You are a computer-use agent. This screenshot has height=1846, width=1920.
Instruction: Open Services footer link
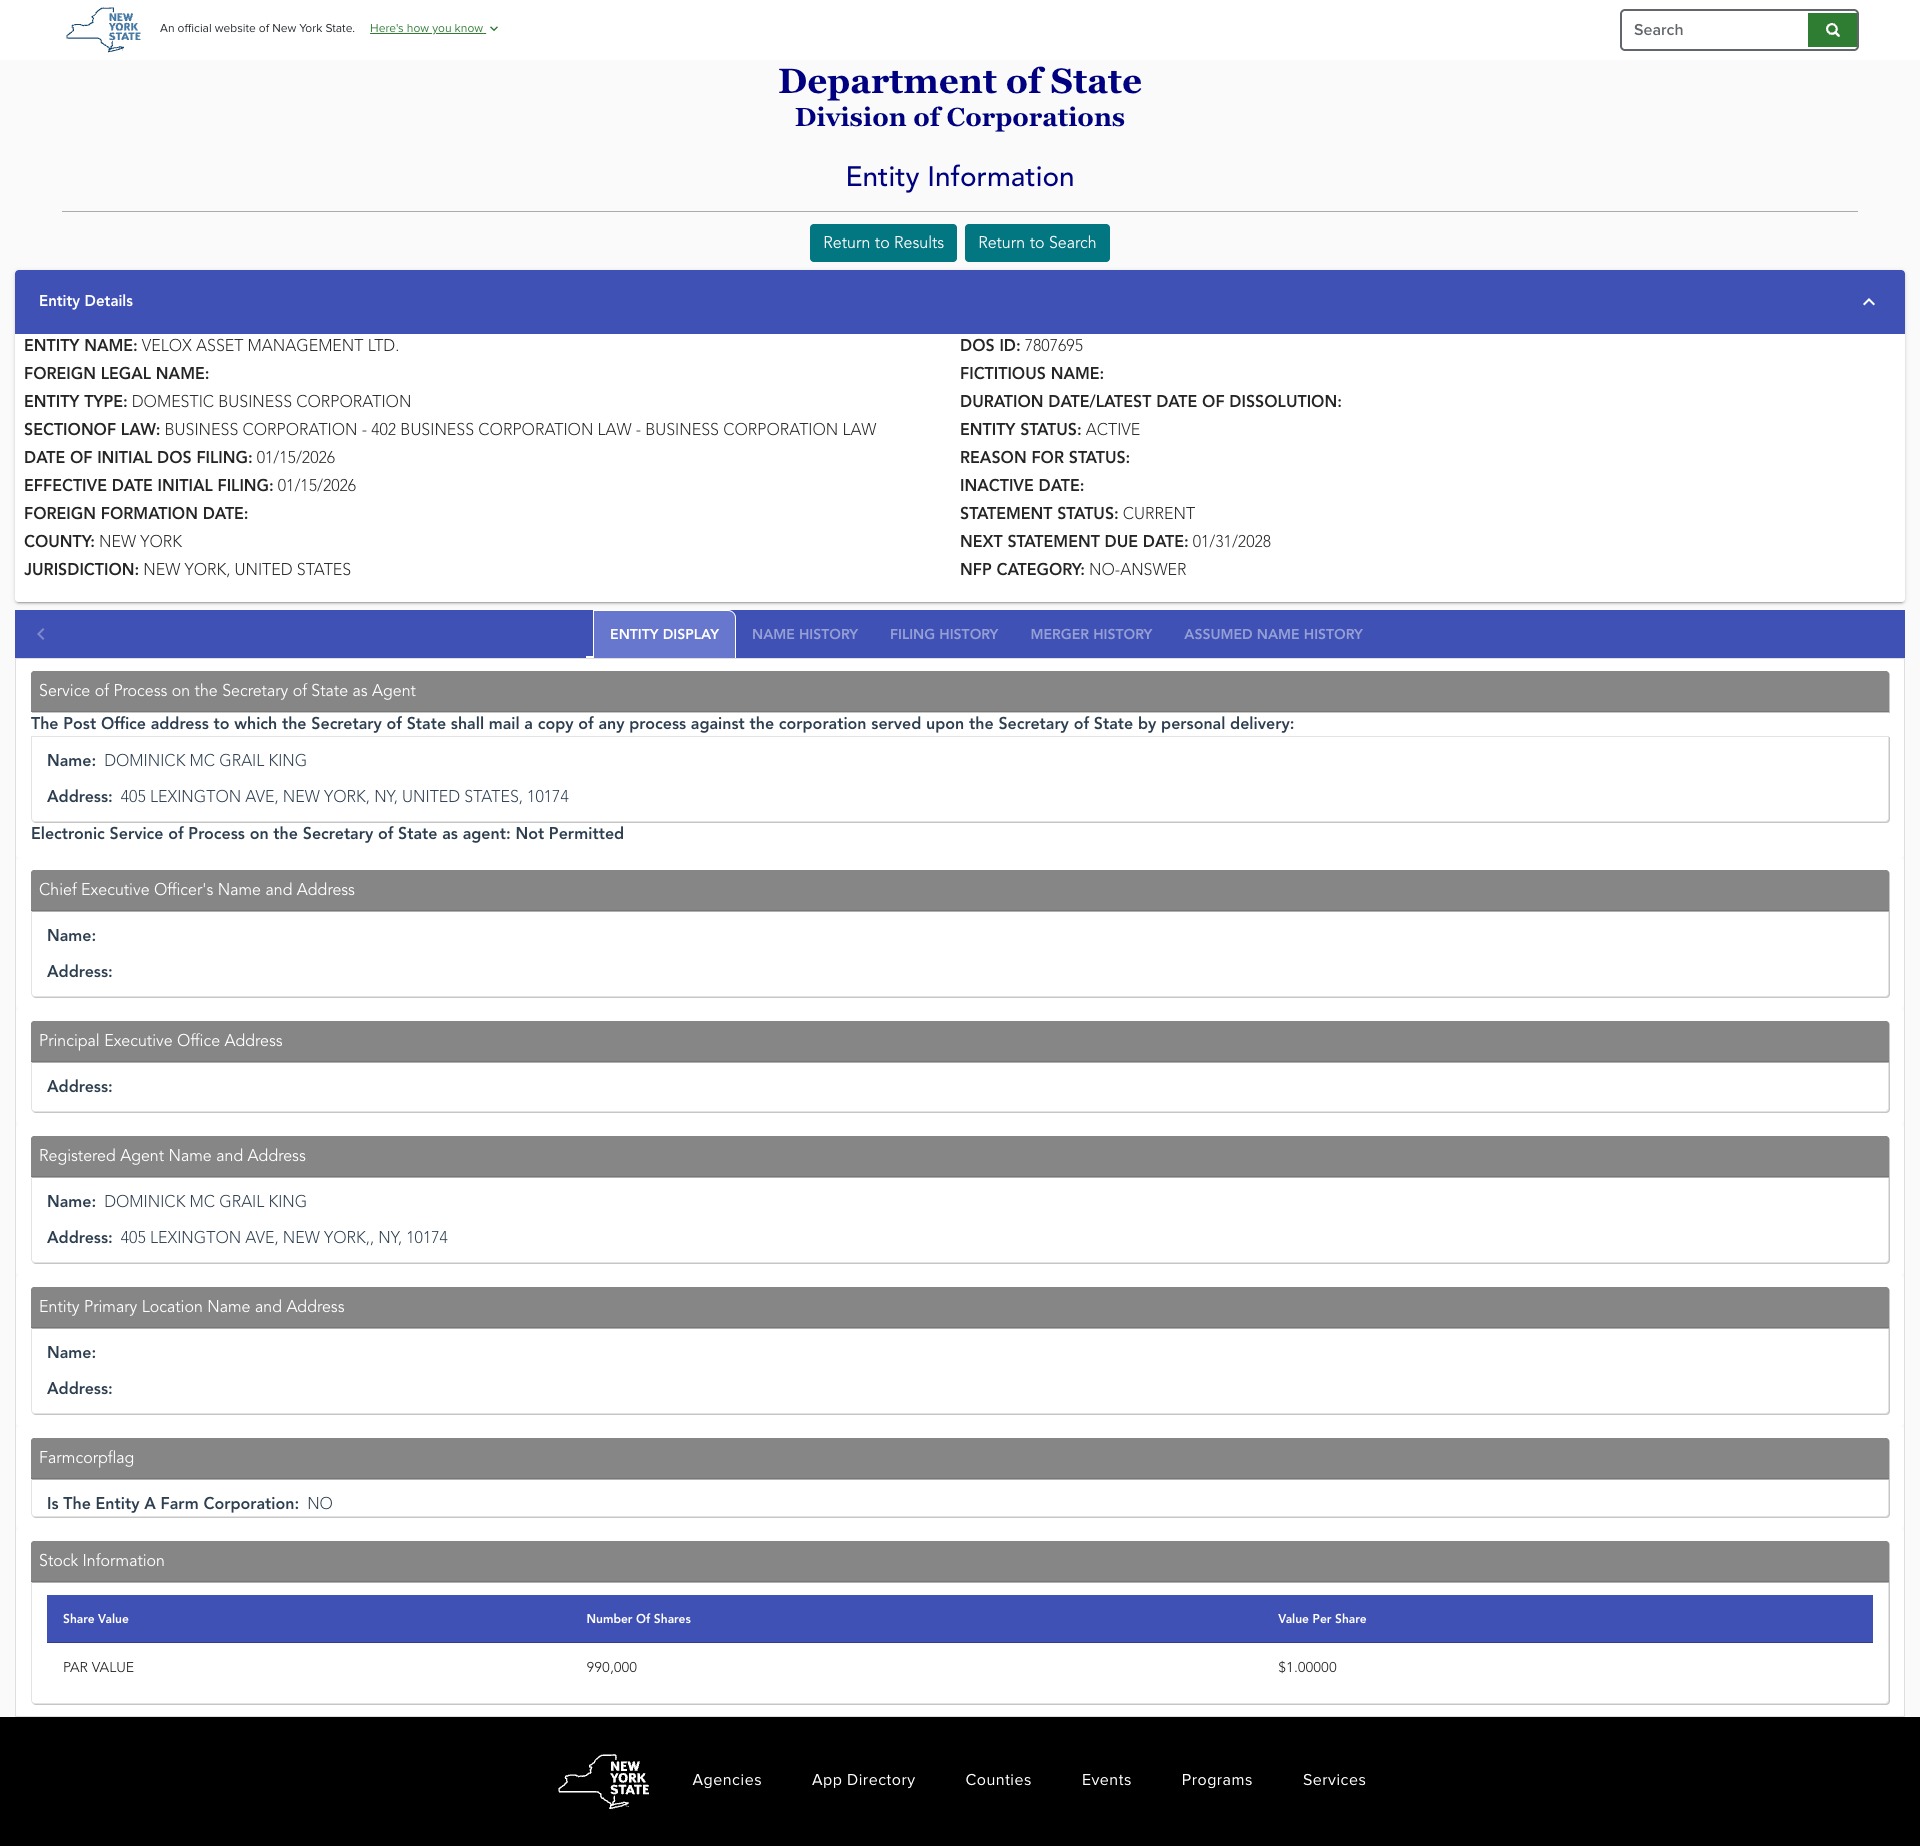pyautogui.click(x=1333, y=1780)
